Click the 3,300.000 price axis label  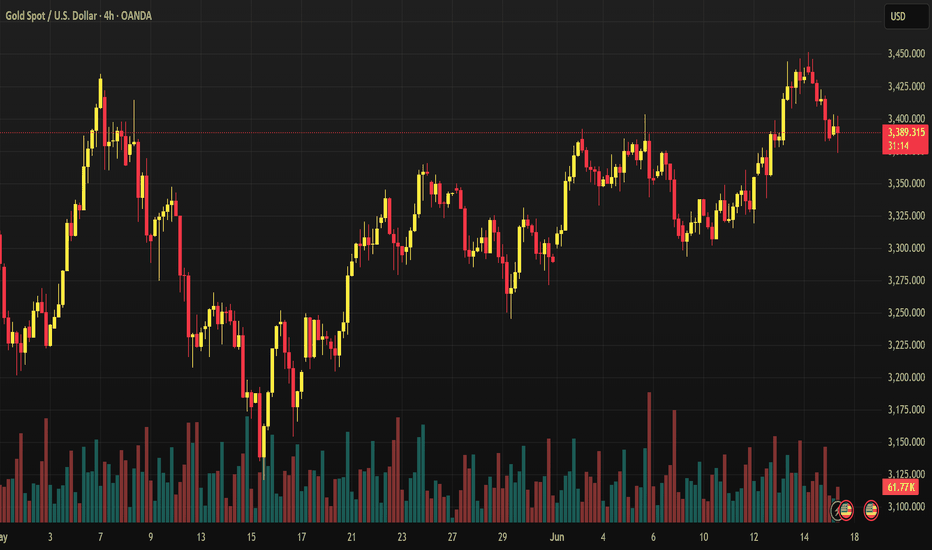[x=906, y=248]
